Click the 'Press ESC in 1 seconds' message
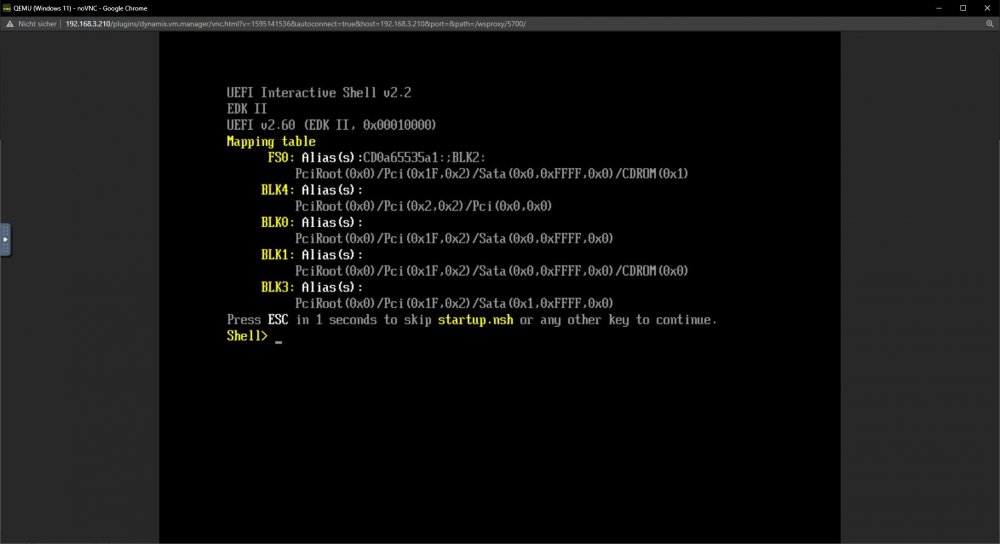1000x544 pixels. [x=472, y=320]
